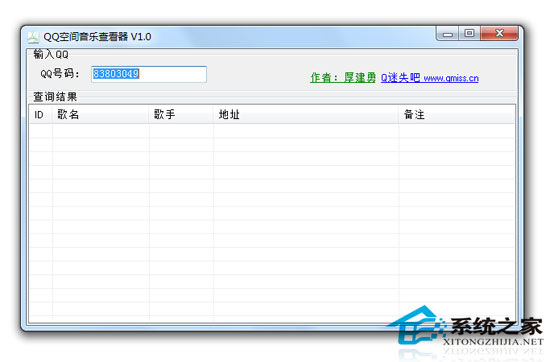Viewport: 550px width, 362px height.
Task: Close the QQ空间音乐查看器 window
Action: coord(499,34)
